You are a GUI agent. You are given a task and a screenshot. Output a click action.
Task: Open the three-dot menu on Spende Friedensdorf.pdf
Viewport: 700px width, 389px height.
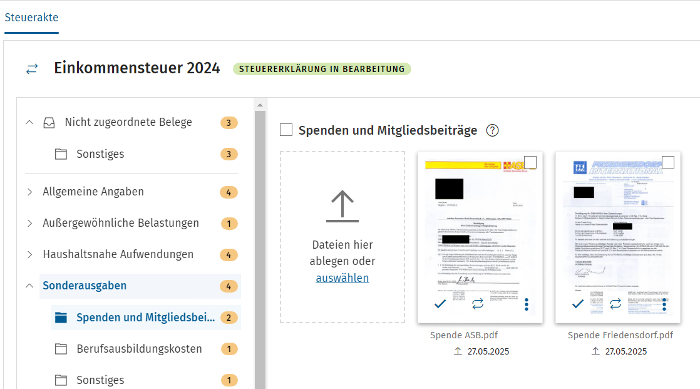(x=664, y=304)
